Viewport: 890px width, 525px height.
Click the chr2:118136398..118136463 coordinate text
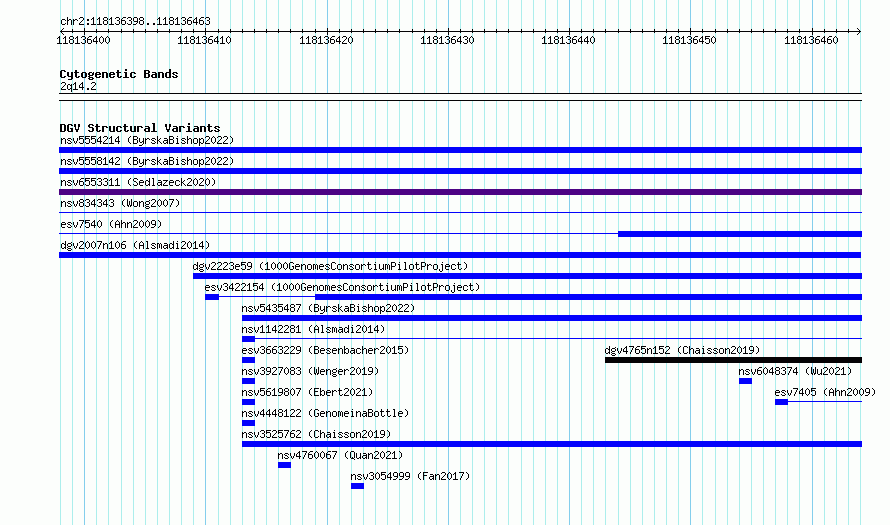click(135, 21)
